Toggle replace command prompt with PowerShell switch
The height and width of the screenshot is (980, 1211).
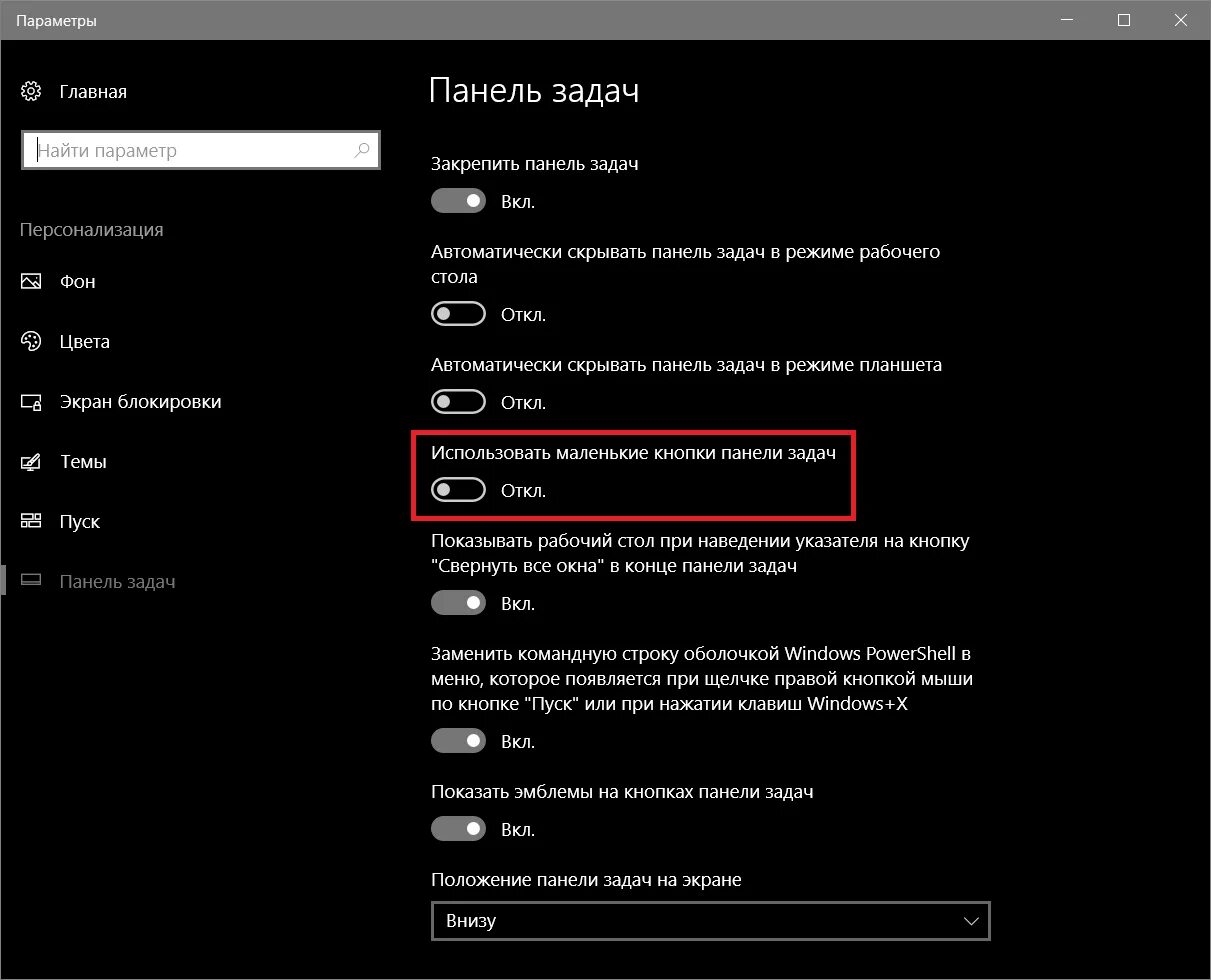(x=458, y=742)
